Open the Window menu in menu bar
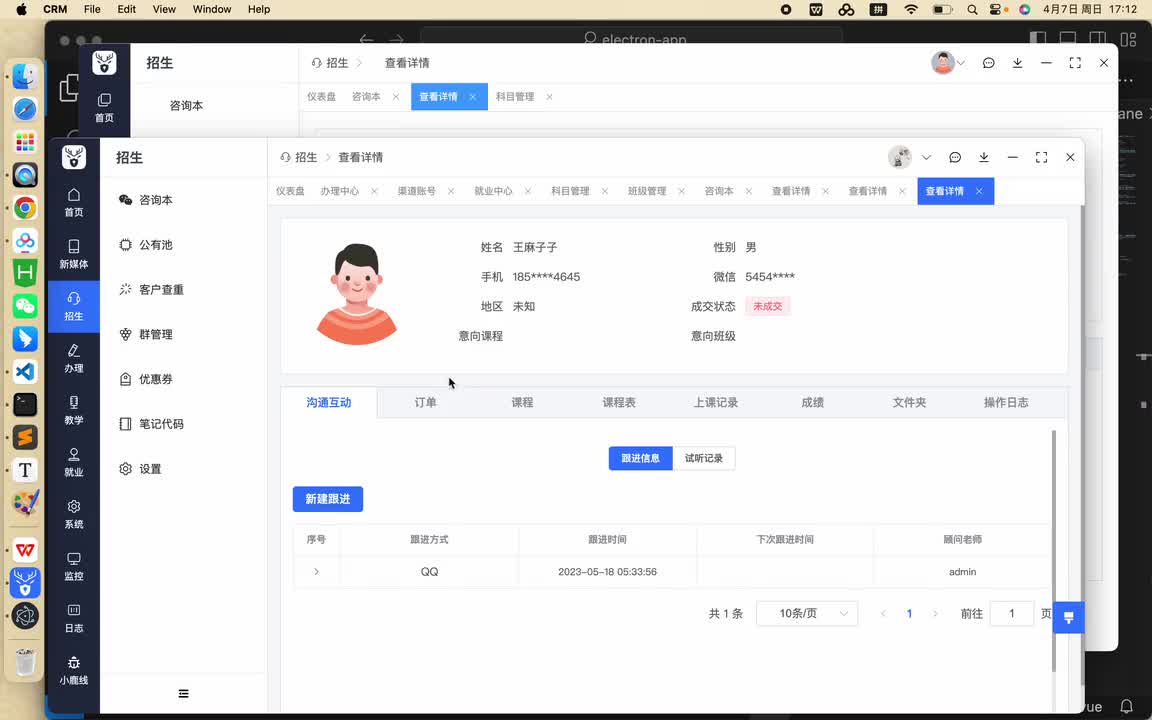Image resolution: width=1152 pixels, height=720 pixels. click(212, 10)
